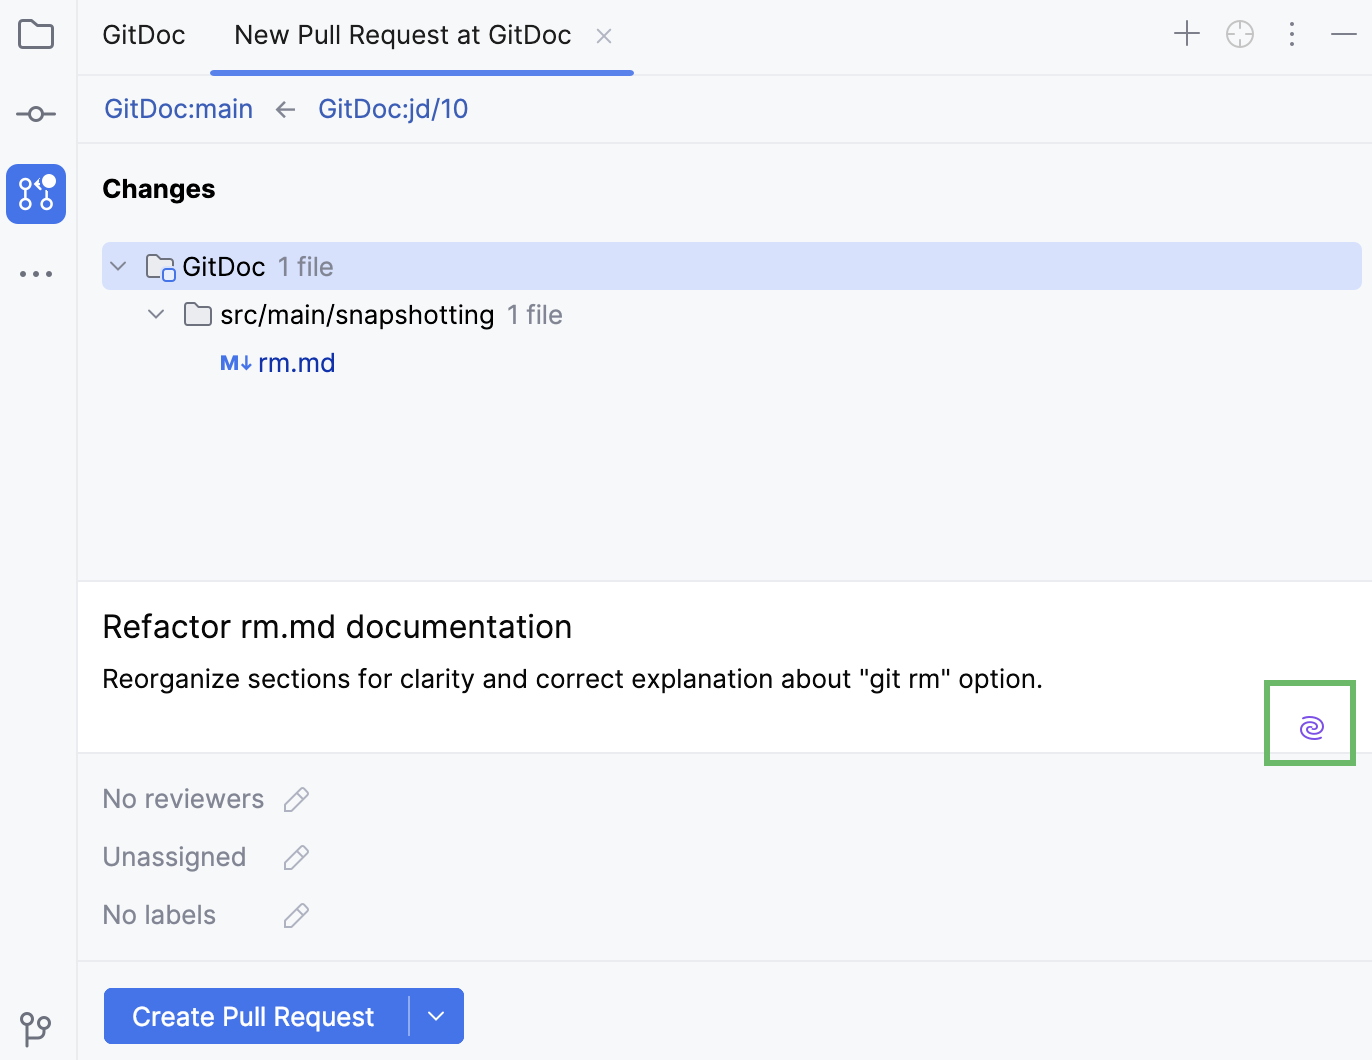Change the head branch GitDoc:jd/10

tap(393, 109)
